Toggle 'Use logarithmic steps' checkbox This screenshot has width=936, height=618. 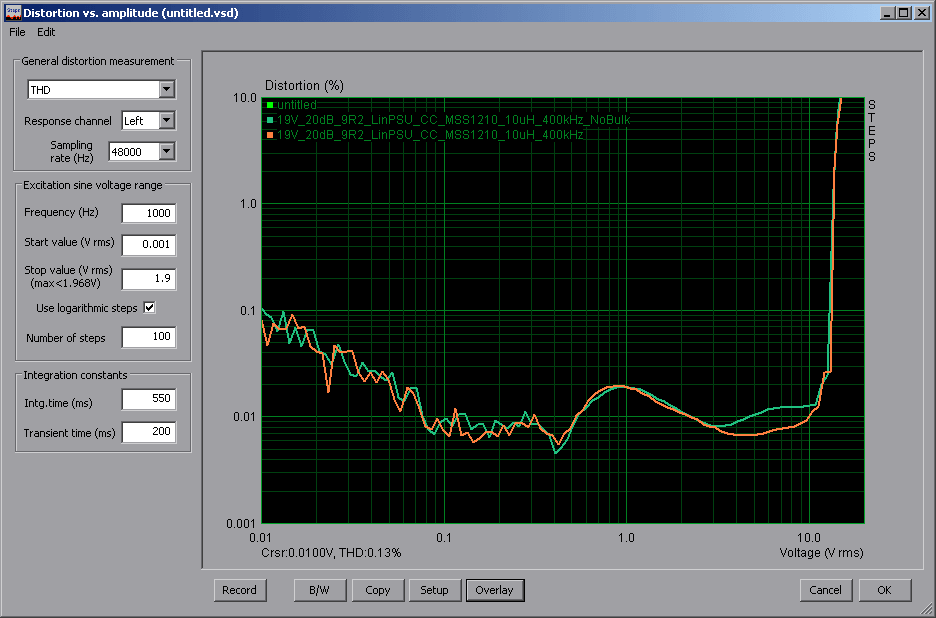point(150,308)
